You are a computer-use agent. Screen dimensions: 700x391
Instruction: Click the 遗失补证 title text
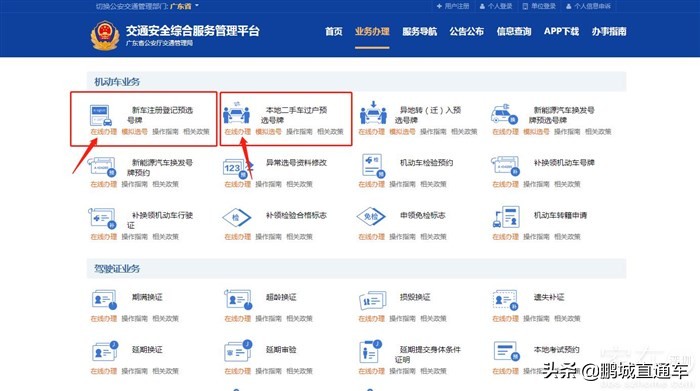pos(549,297)
